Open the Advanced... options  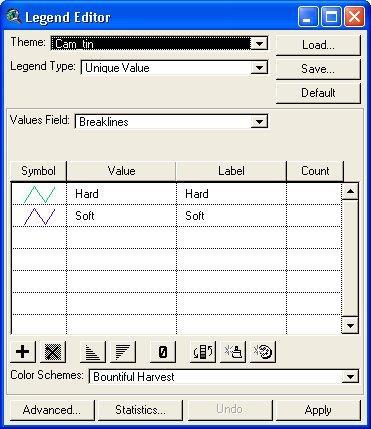[x=52, y=410]
